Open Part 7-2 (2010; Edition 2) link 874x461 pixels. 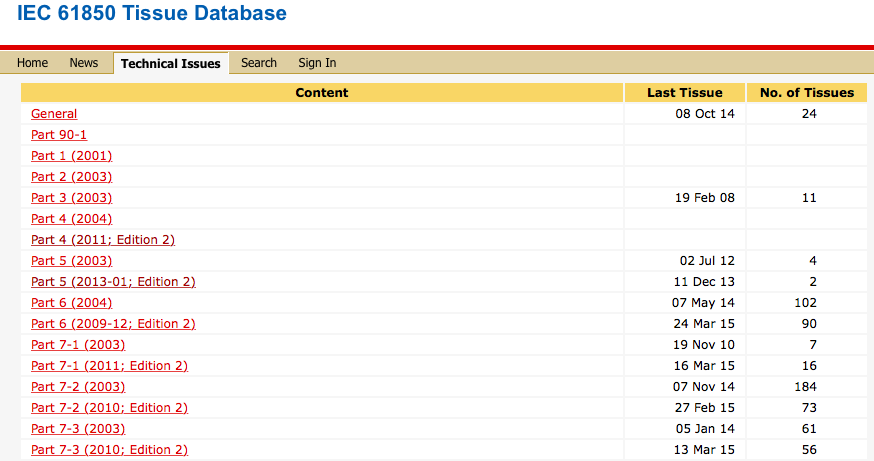[x=109, y=407]
